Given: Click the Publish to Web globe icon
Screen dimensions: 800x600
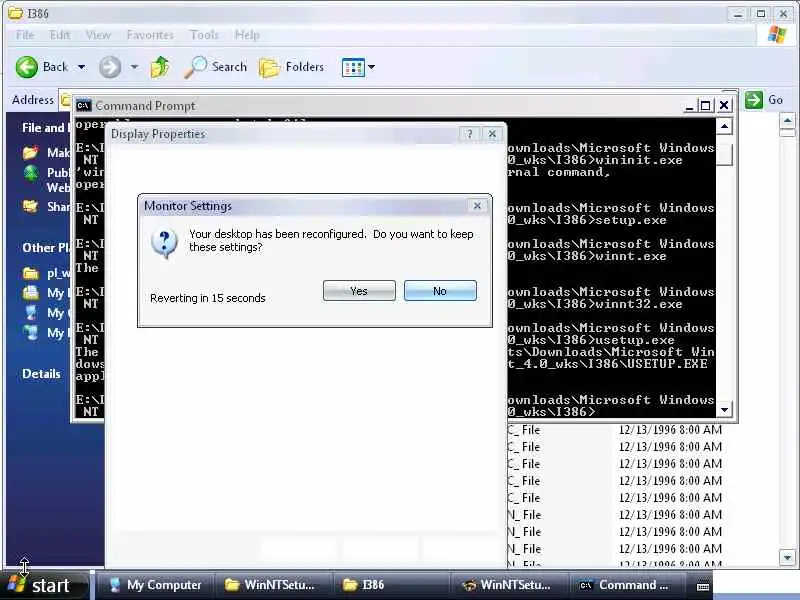Looking at the screenshot, I should coord(31,173).
